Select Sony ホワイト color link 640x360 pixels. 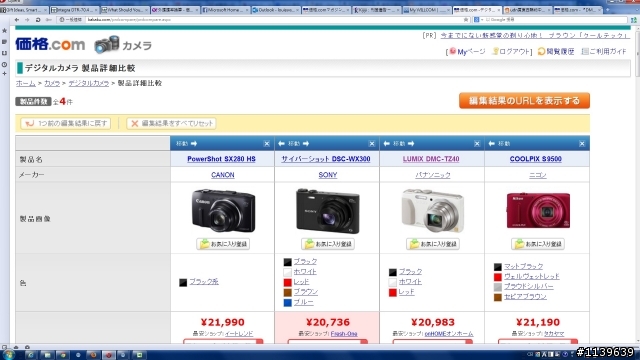click(x=305, y=272)
